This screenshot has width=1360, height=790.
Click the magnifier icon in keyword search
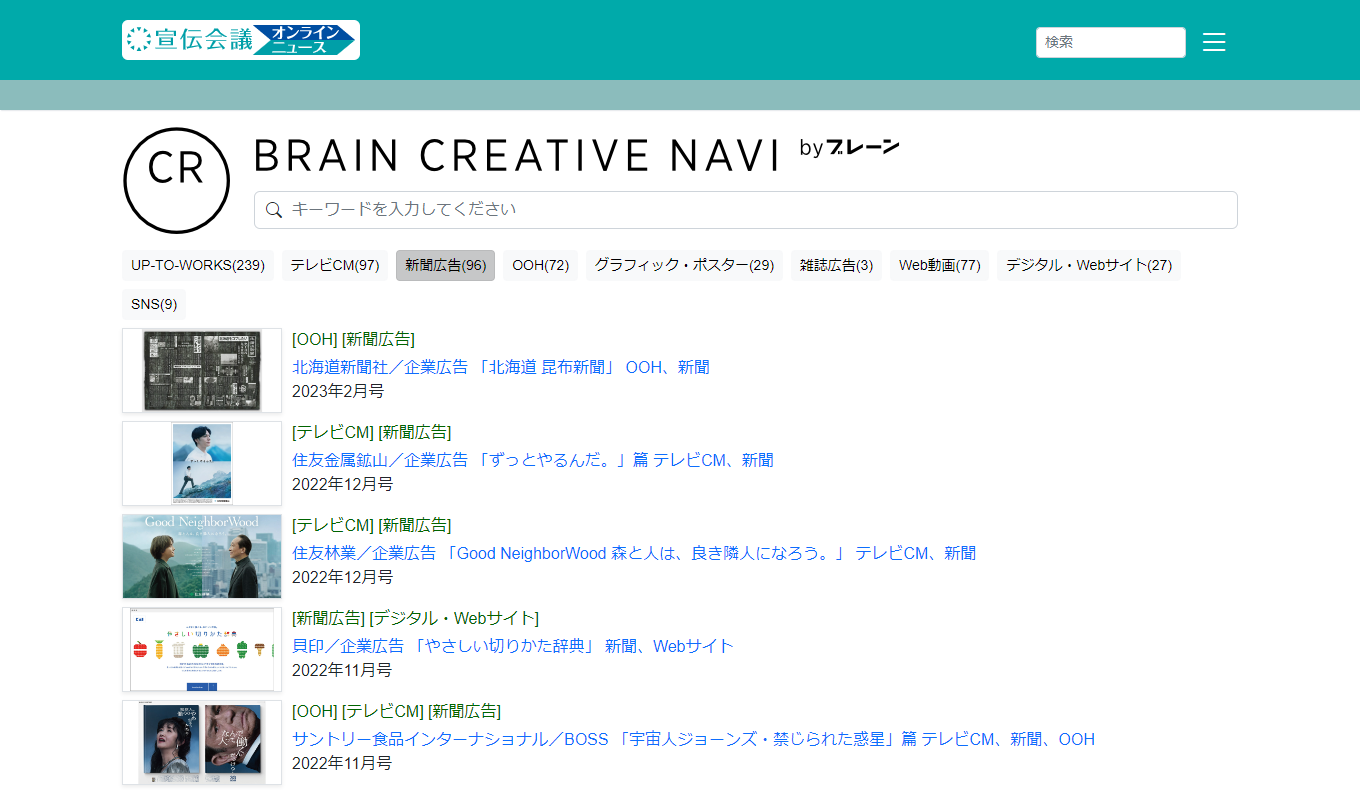click(274, 210)
